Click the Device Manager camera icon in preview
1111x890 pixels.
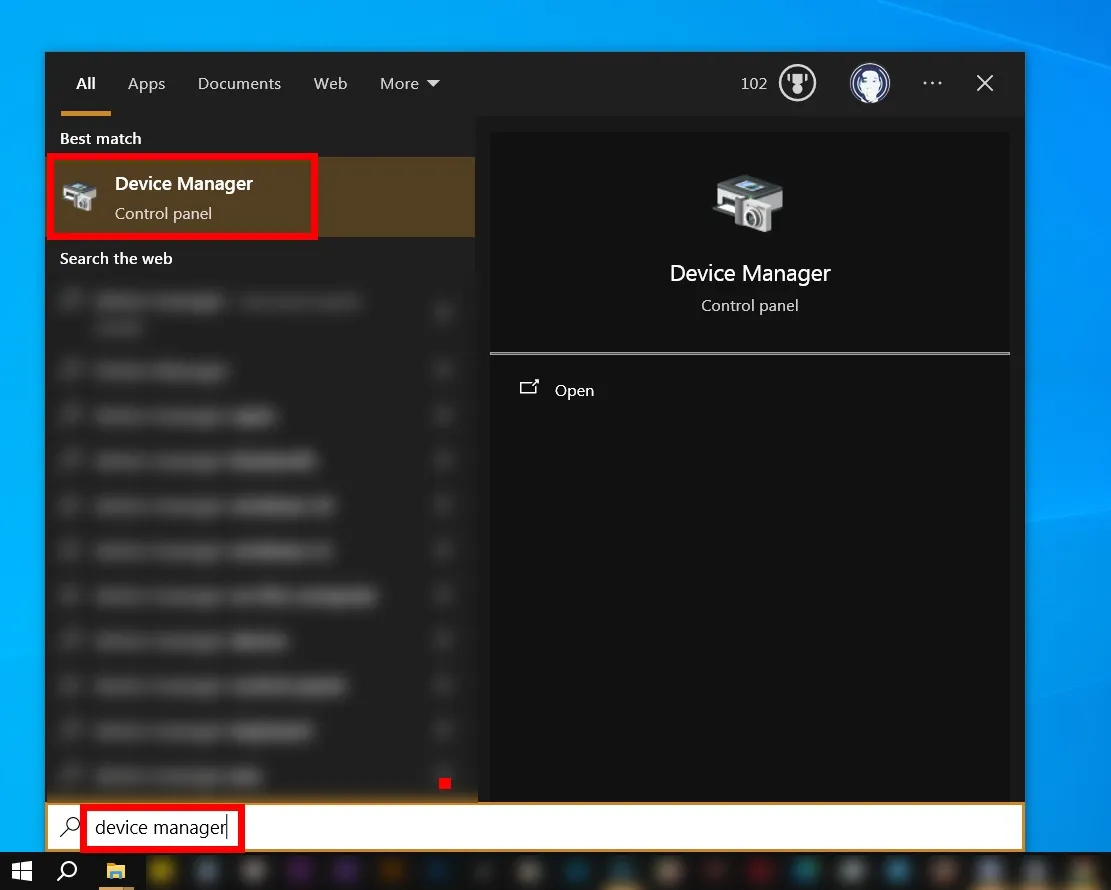point(748,205)
